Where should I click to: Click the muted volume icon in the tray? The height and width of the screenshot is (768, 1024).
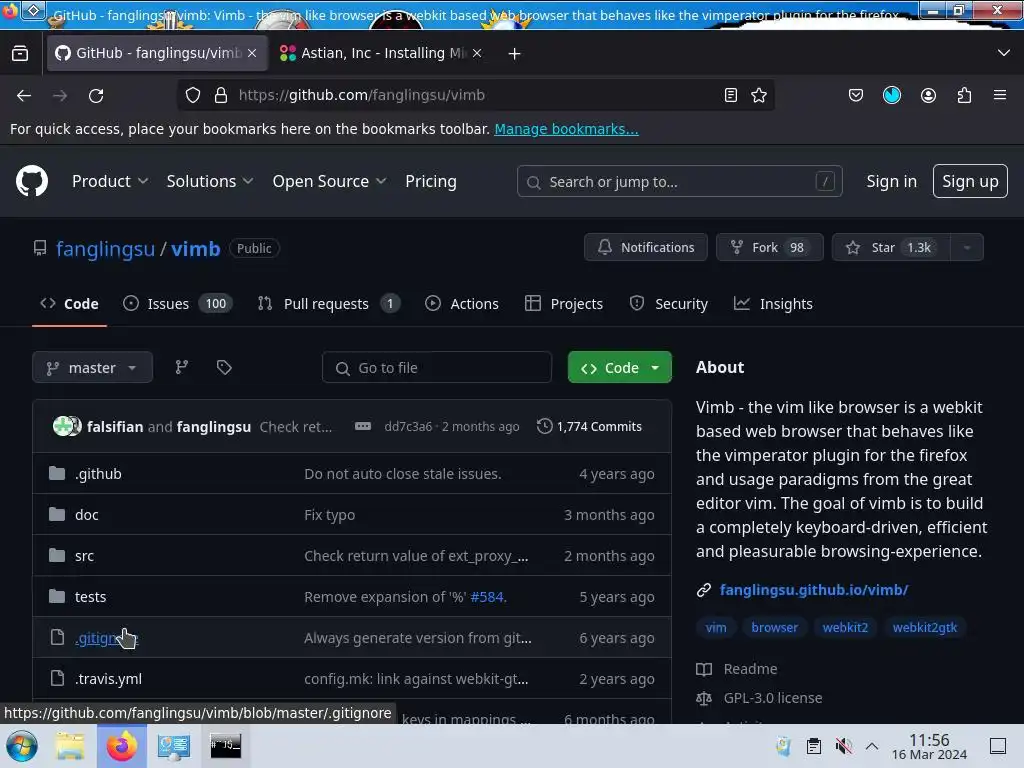(x=844, y=746)
